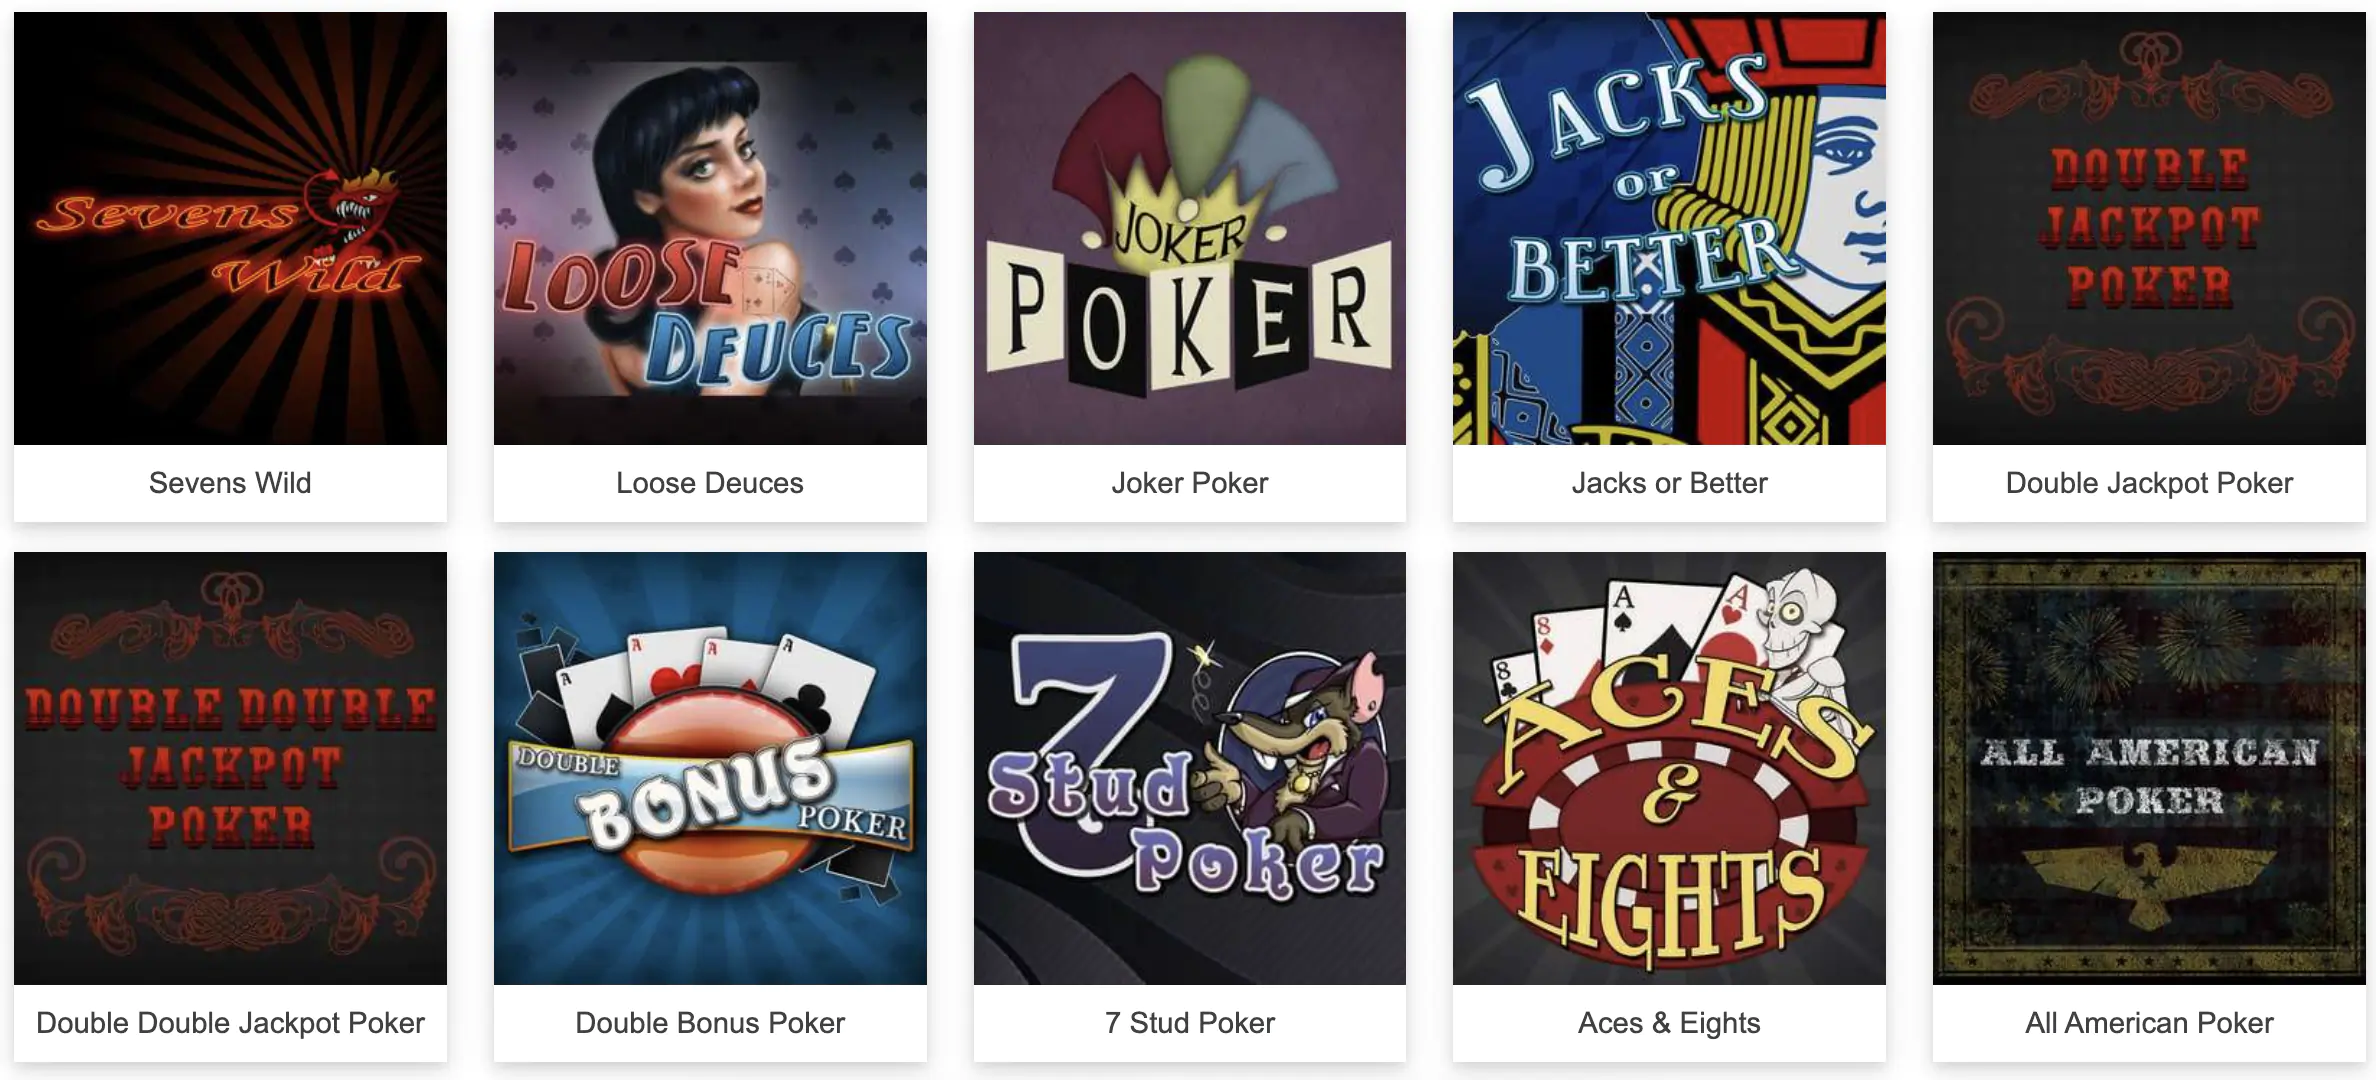The width and height of the screenshot is (2376, 1080).
Task: Follow the "Double Bonus Poker" title
Action: (x=710, y=1023)
